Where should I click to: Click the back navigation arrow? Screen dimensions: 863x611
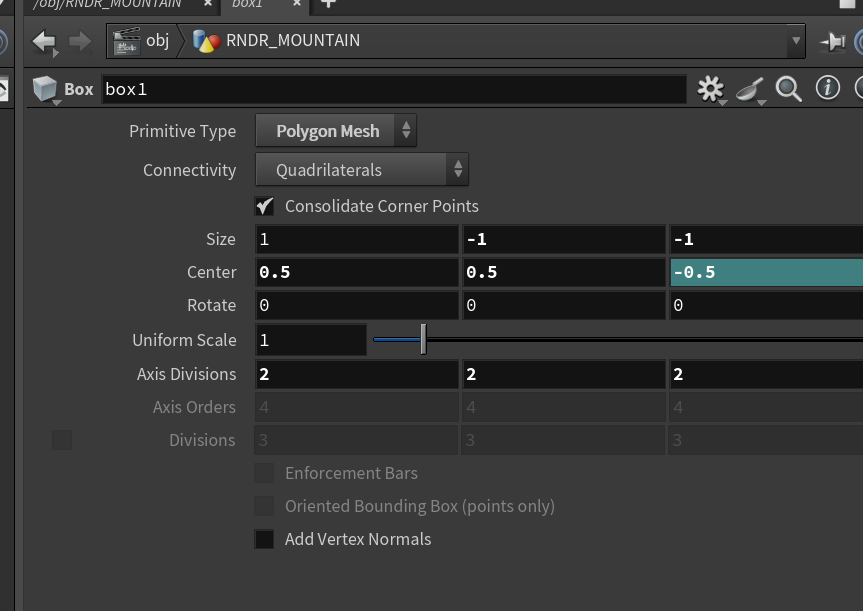click(x=44, y=42)
